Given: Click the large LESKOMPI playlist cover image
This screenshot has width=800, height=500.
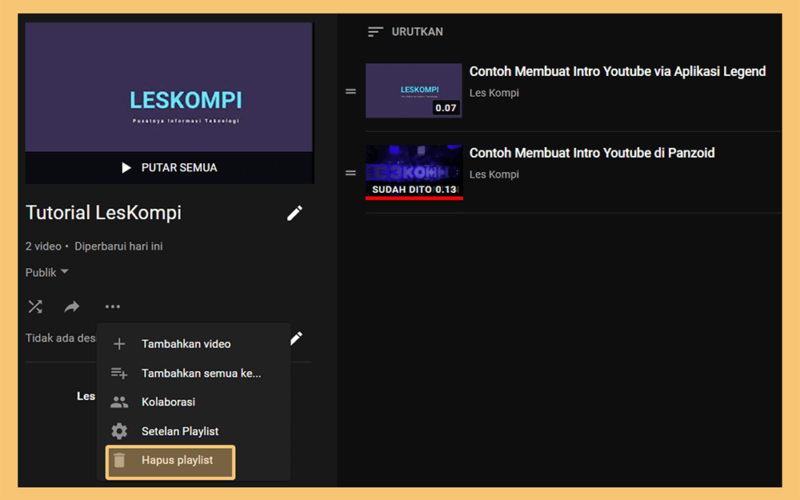Looking at the screenshot, I should [x=169, y=87].
